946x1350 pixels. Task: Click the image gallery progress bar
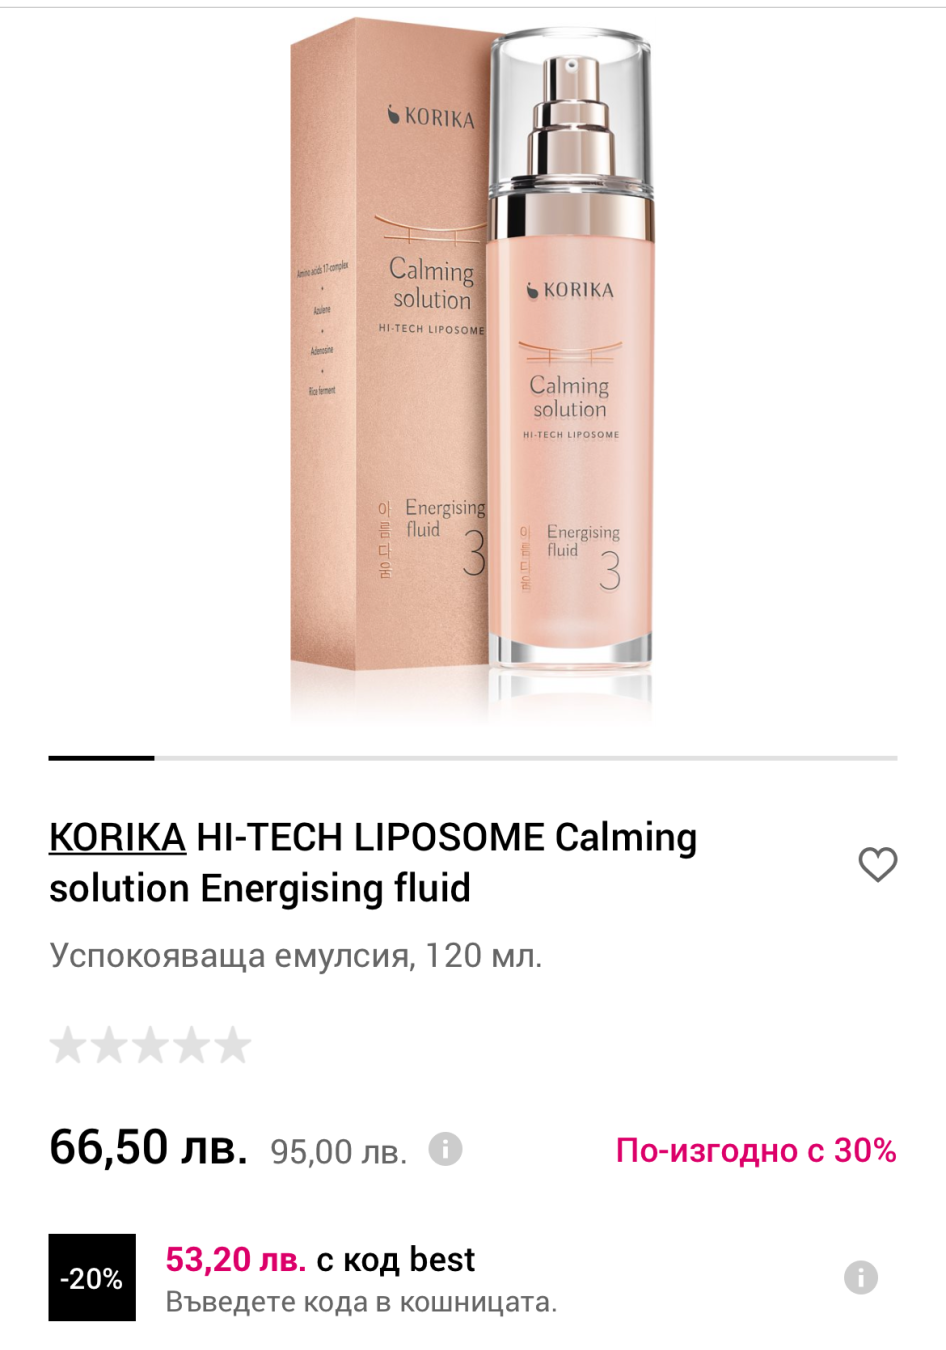(473, 758)
